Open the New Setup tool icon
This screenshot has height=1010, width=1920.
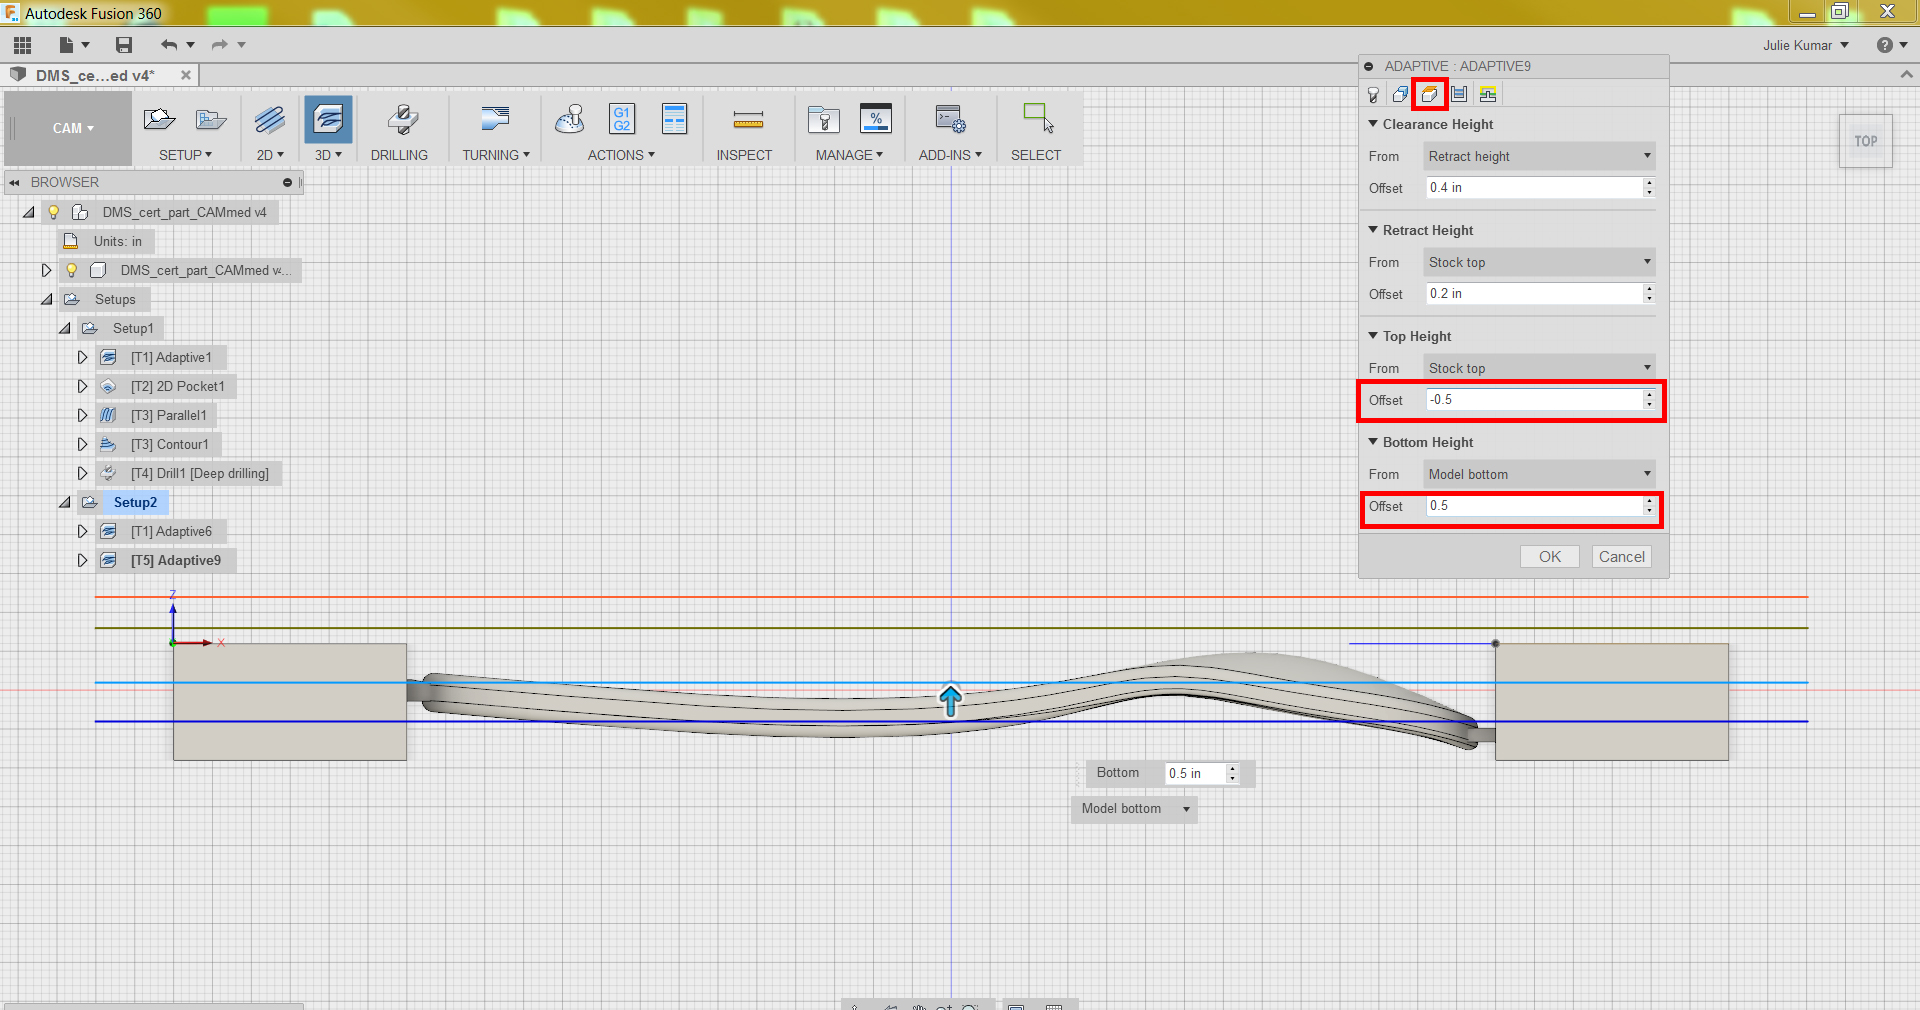[159, 120]
